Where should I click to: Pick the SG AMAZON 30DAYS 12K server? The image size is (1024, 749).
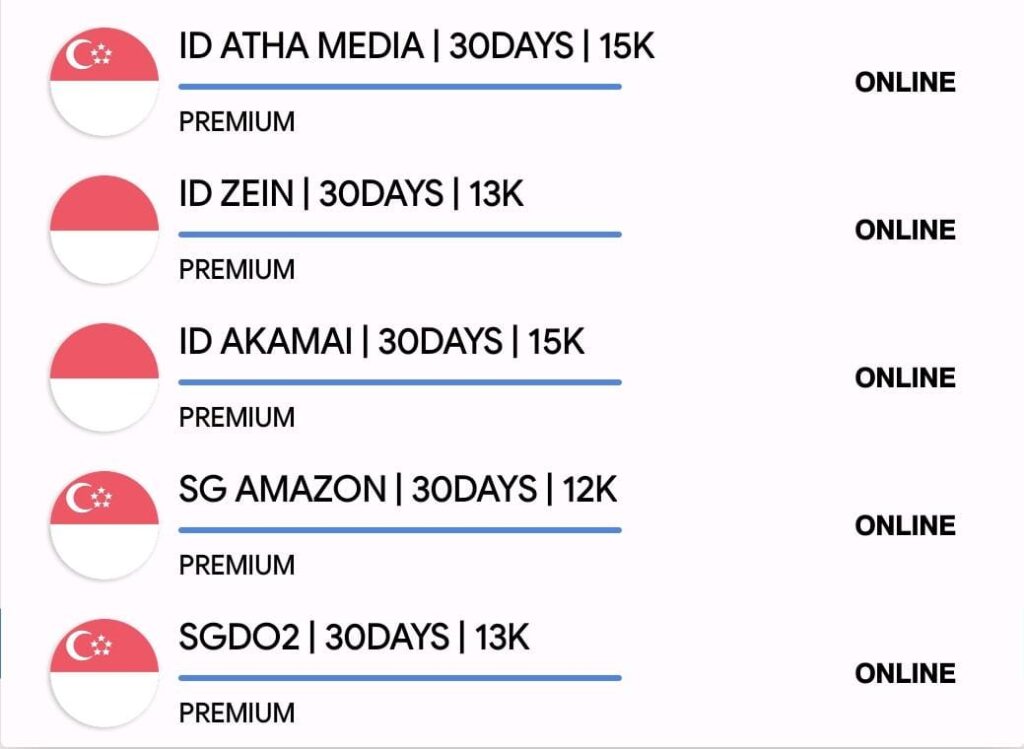point(398,490)
